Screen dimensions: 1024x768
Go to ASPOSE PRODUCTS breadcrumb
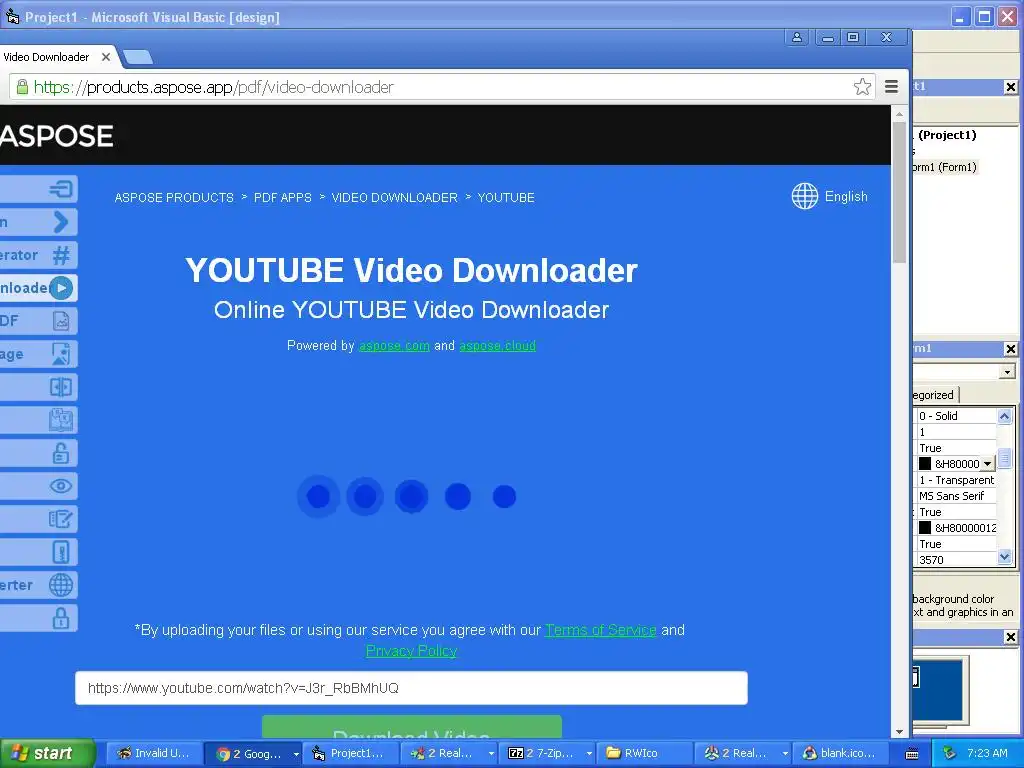174,197
